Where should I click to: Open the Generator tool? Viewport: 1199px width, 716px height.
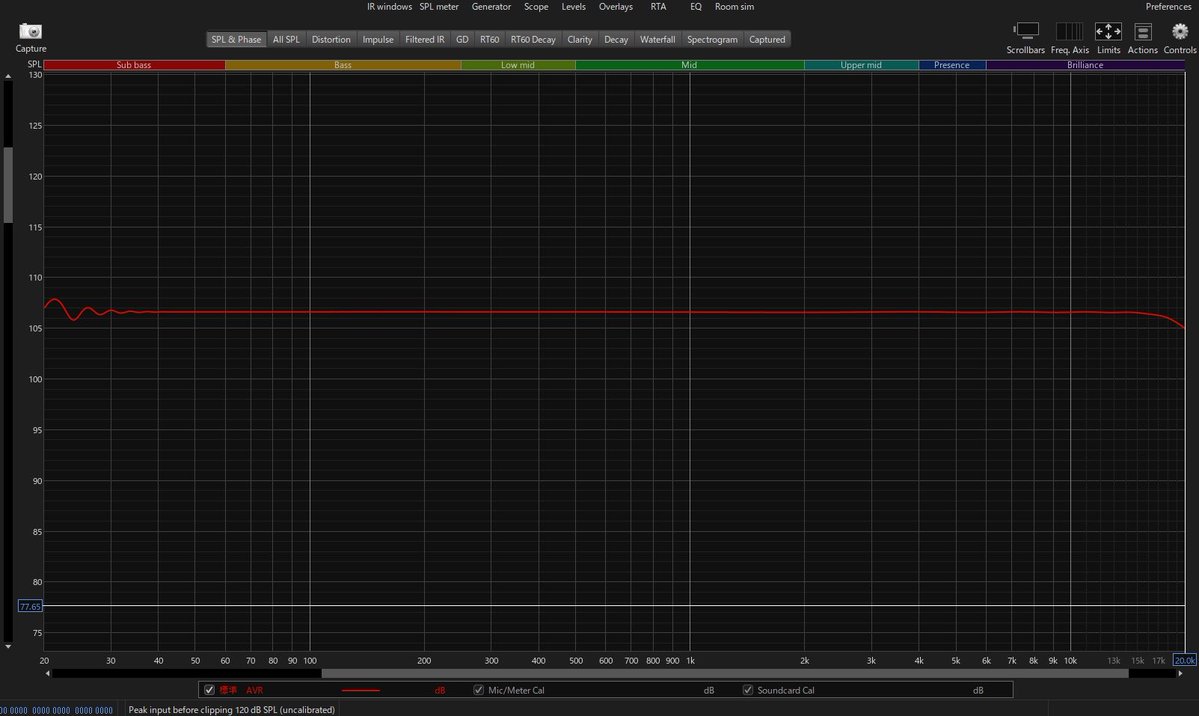pyautogui.click(x=491, y=7)
